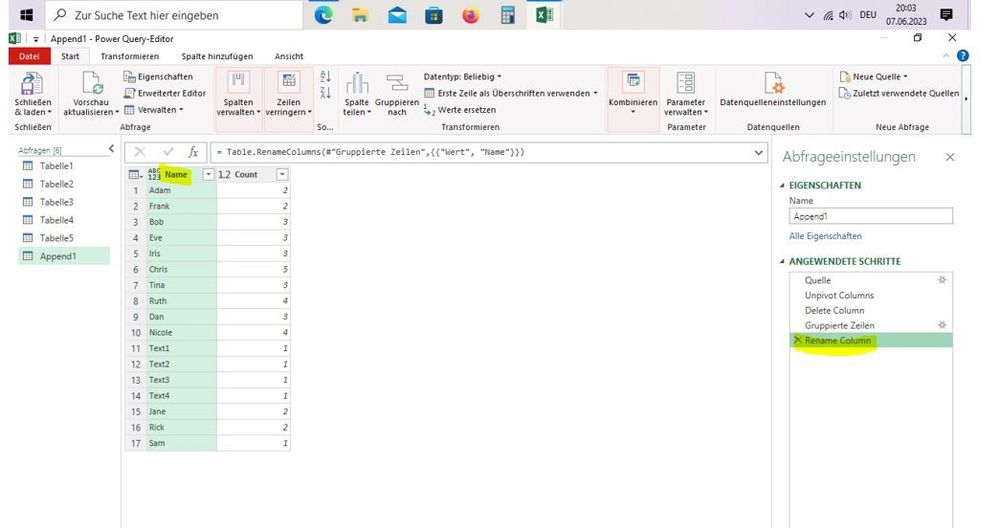Click the cell containing Nicole
Viewport: 999px width, 528px height.
[x=182, y=332]
